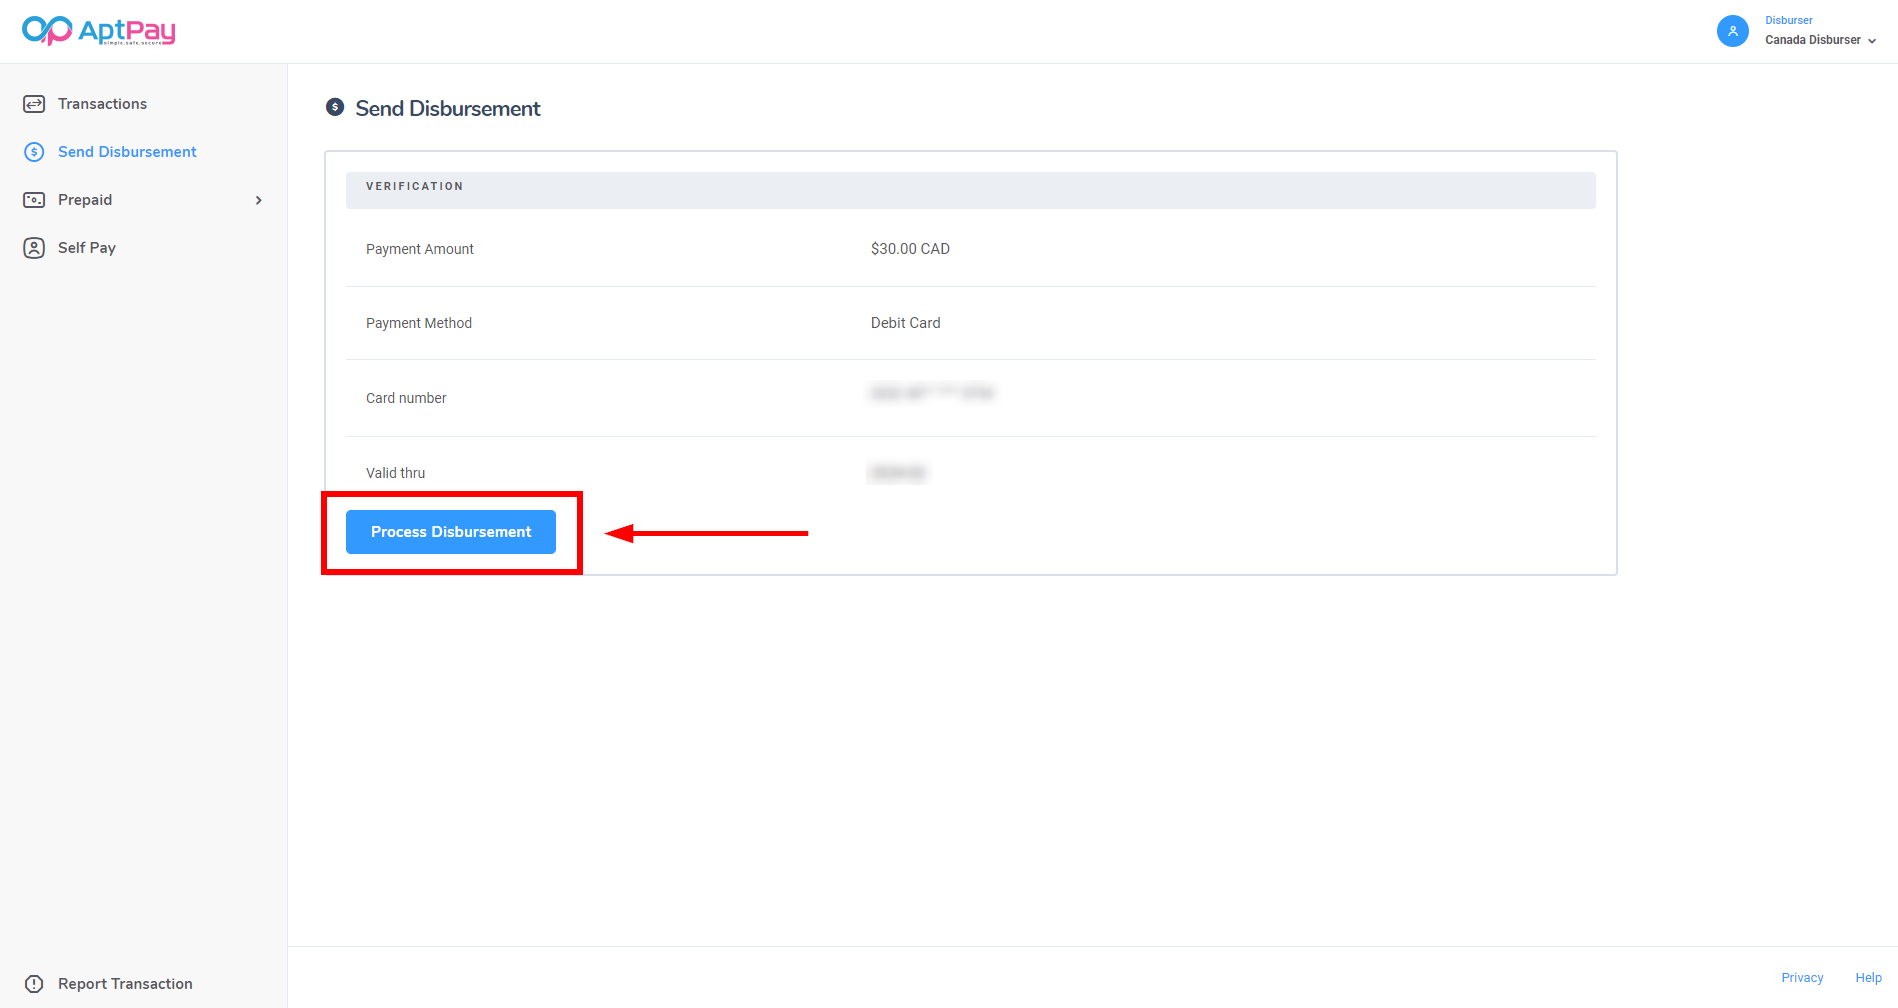Open the Help link in footer

tap(1868, 978)
